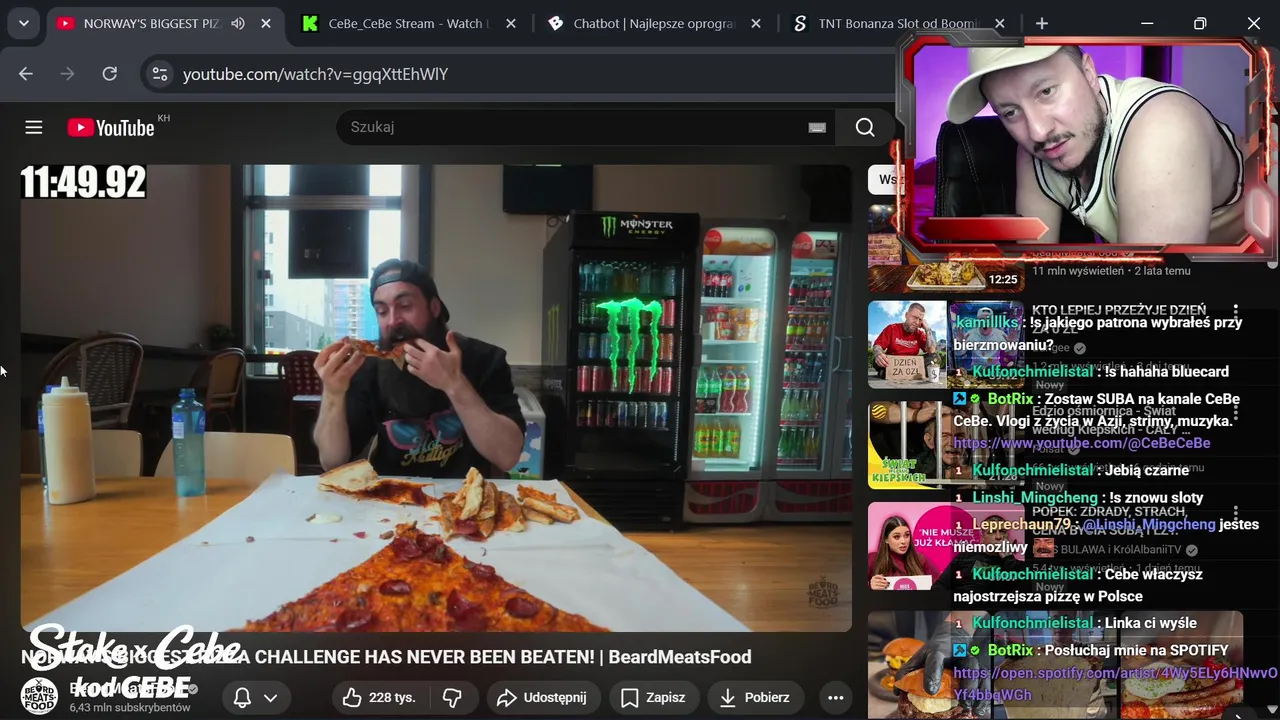Open options menu for POPEK: ZDRADY video
1280x720 pixels.
pyautogui.click(x=1236, y=514)
